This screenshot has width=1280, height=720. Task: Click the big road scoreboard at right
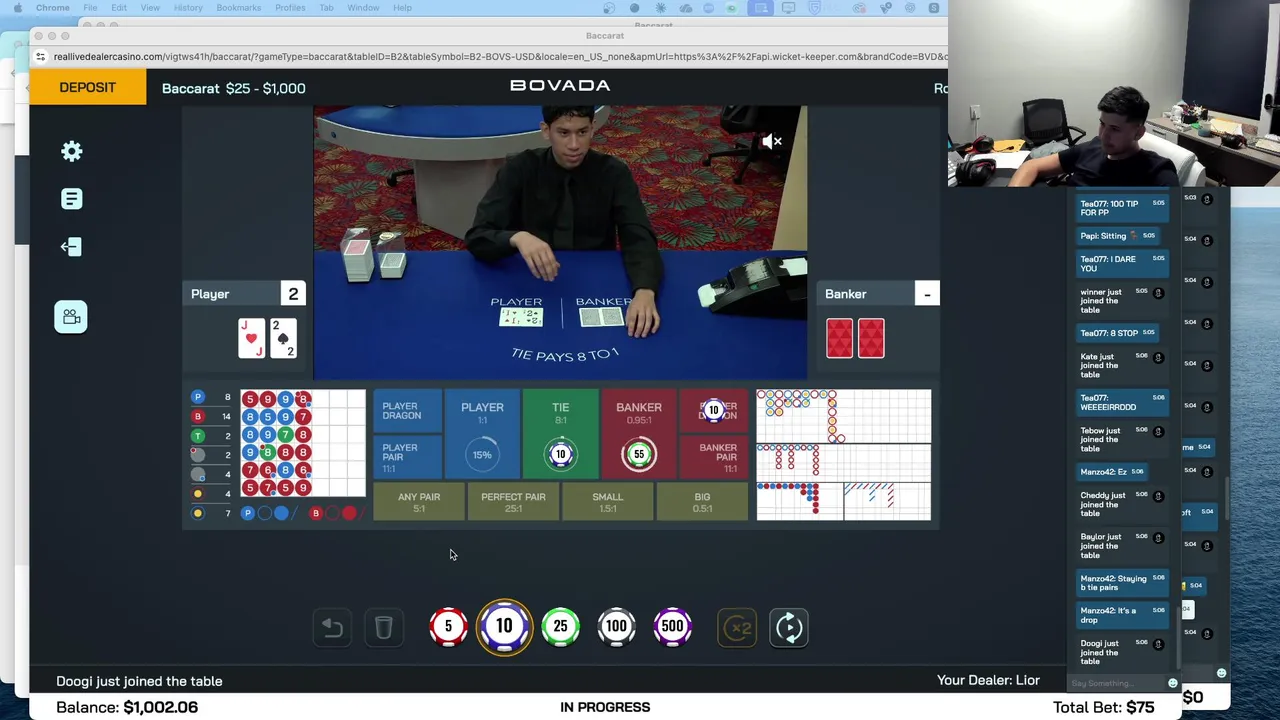point(843,416)
